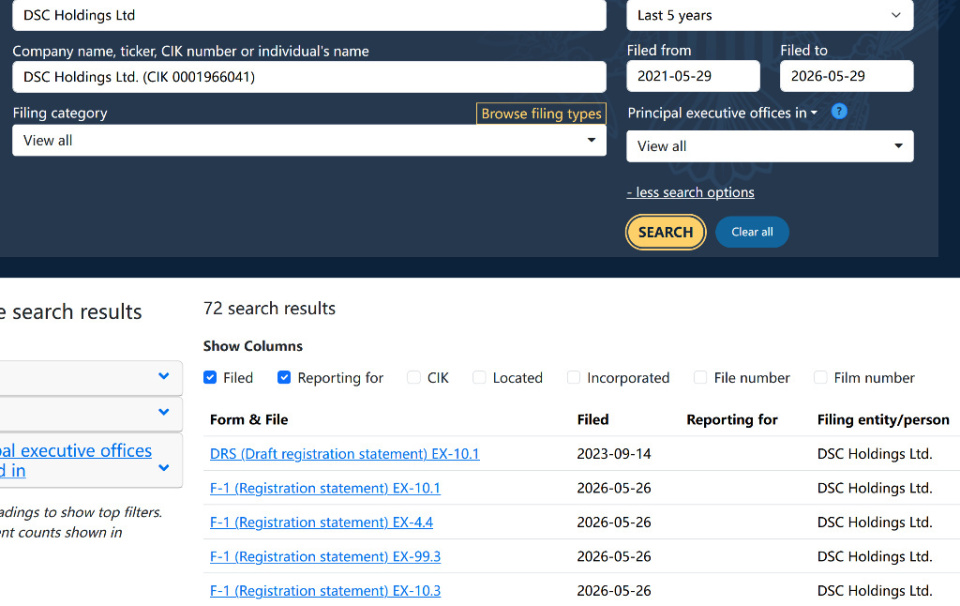Click the 2026-05-26 date in EX-99.3 row
The width and height of the screenshot is (960, 606).
[x=614, y=556]
